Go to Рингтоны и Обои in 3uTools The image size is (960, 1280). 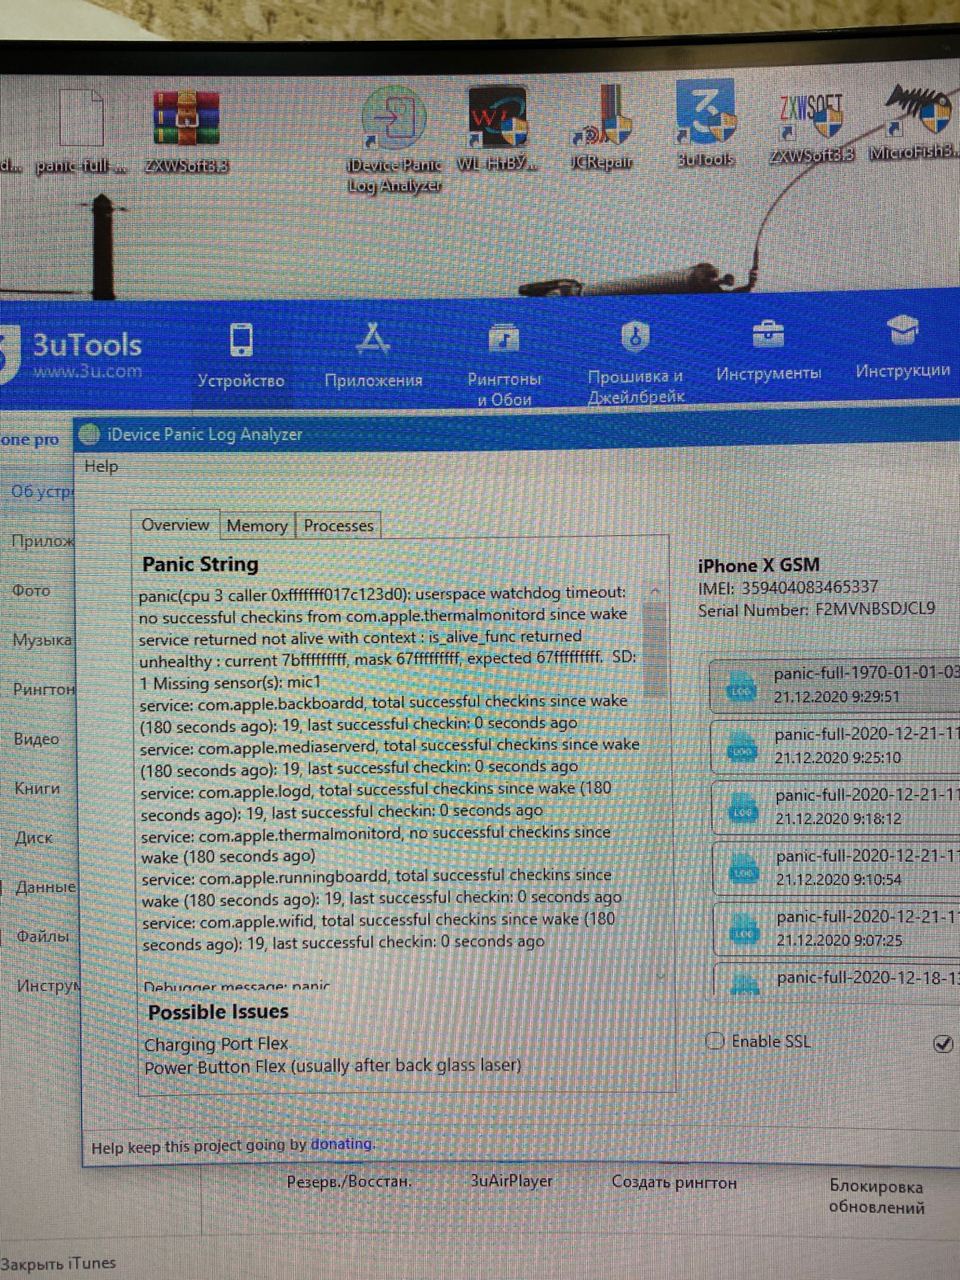tap(504, 365)
